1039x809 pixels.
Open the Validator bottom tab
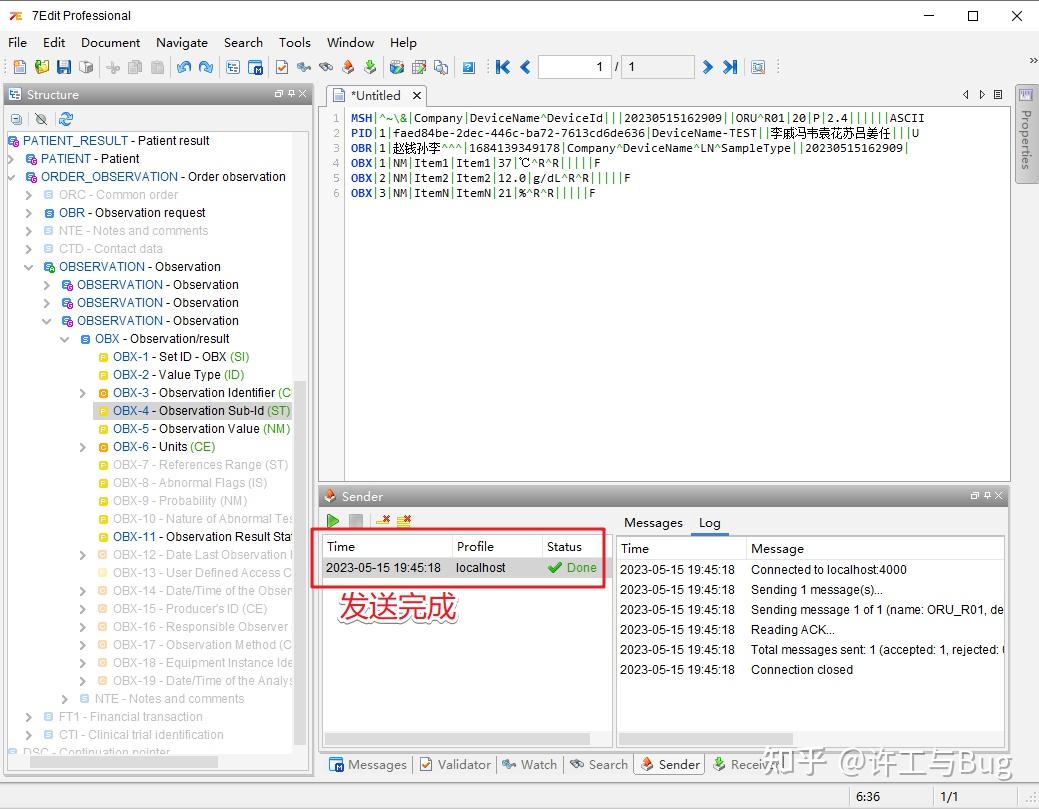pos(454,764)
